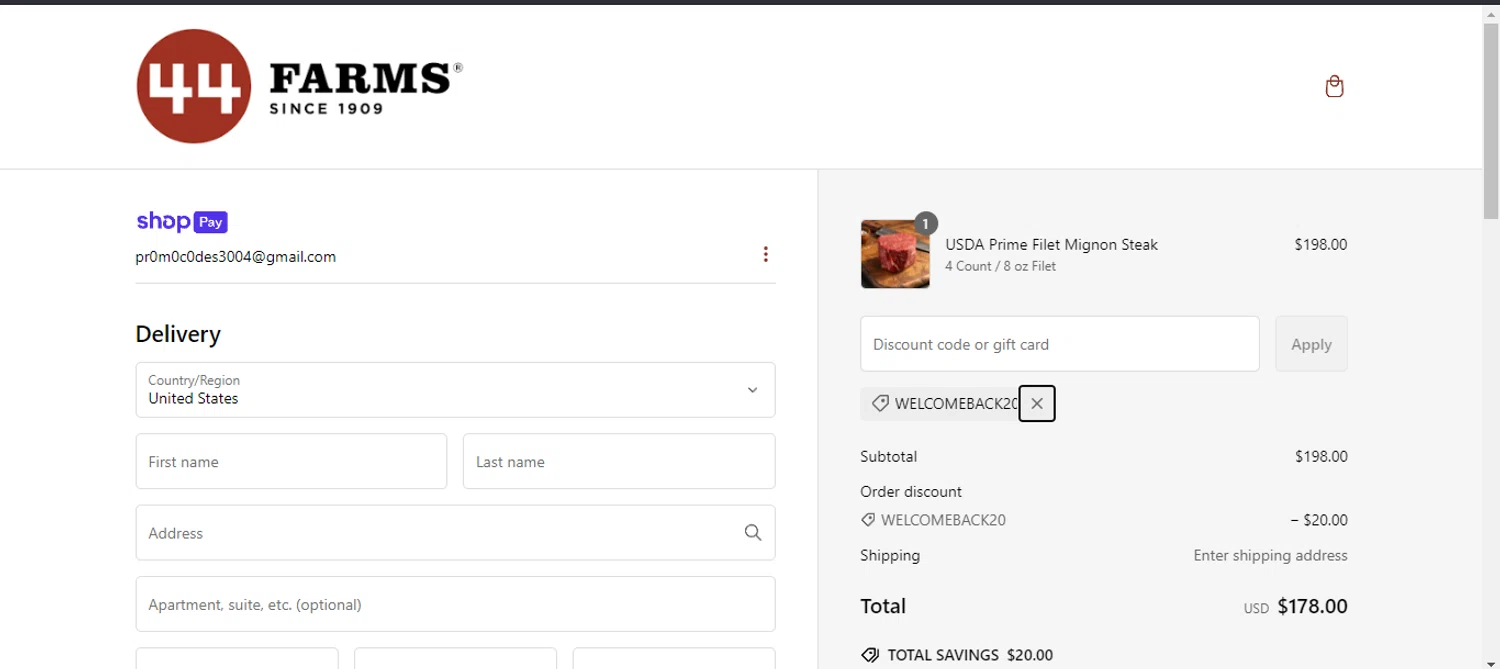Click the Last name field
1500x669 pixels.
(x=619, y=461)
